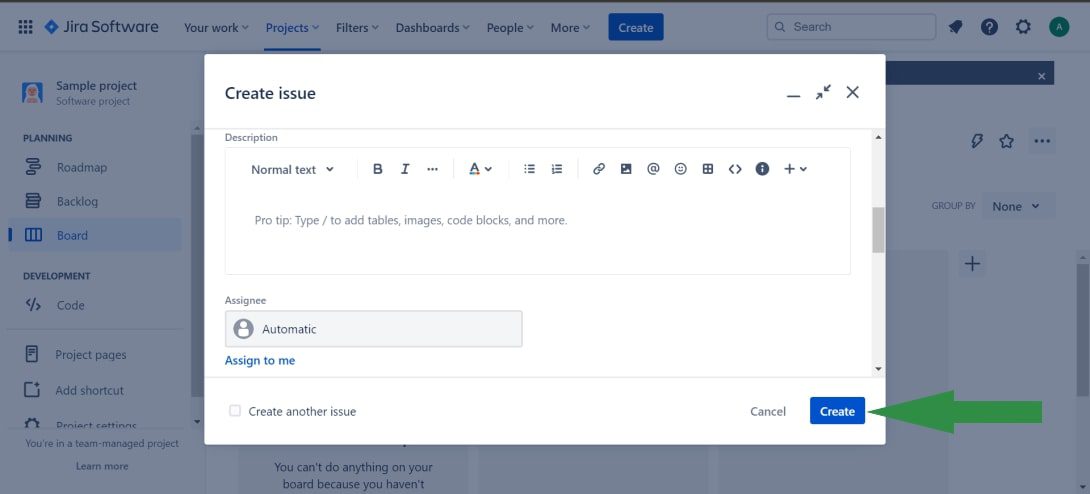The width and height of the screenshot is (1090, 494).
Task: Open the People menu
Action: [x=510, y=28]
